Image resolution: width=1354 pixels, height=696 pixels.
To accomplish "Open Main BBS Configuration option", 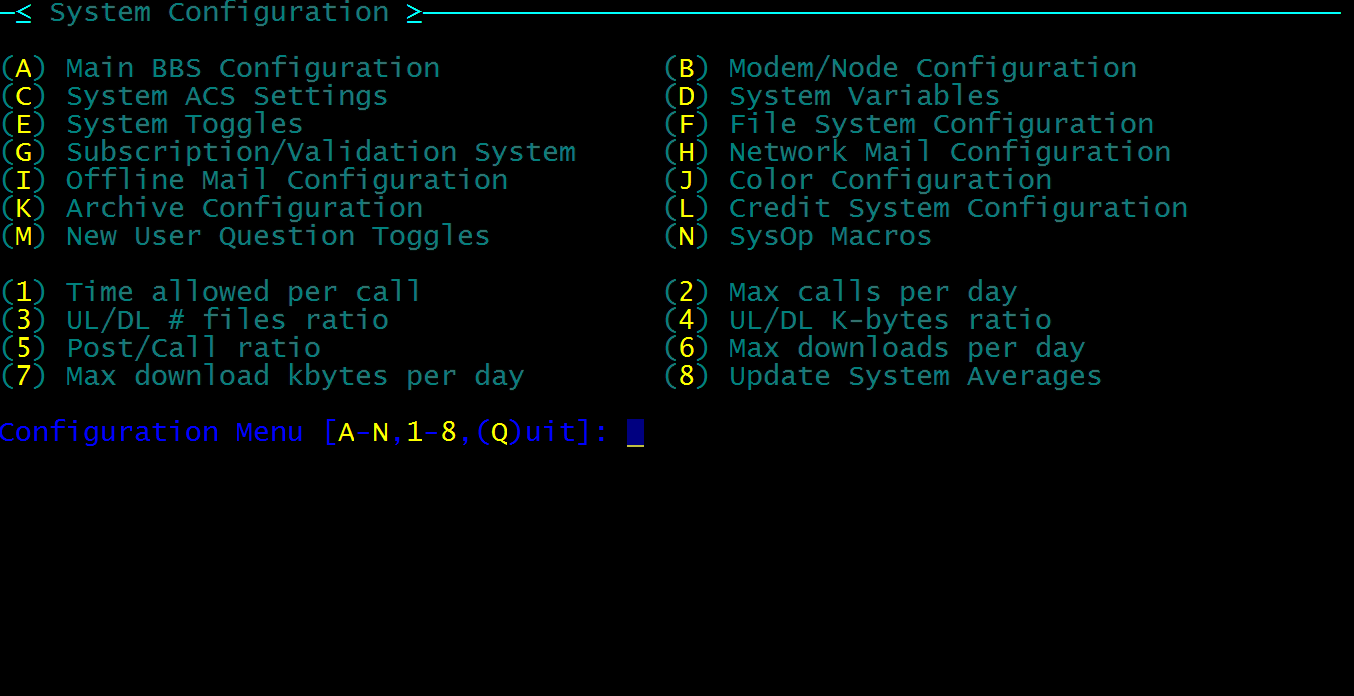I will click(x=220, y=68).
